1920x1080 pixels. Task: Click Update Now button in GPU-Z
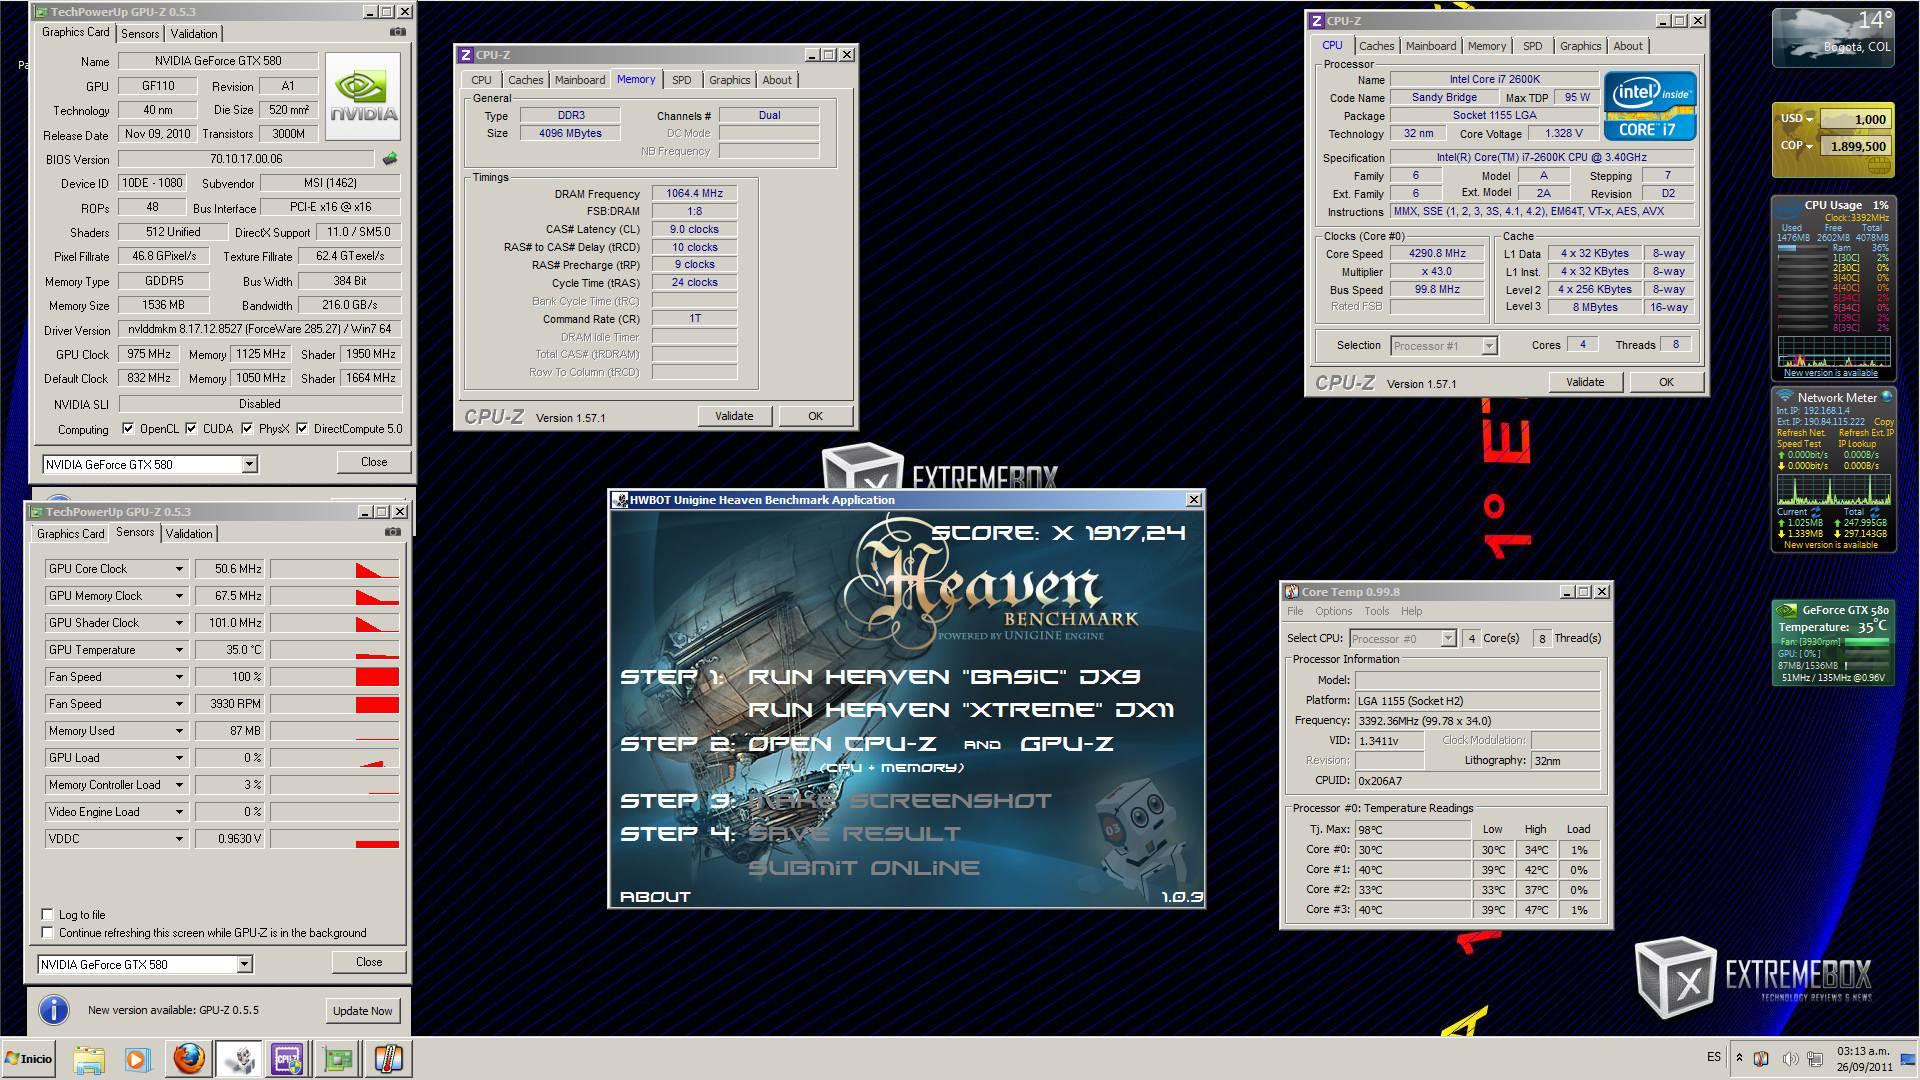[x=362, y=1011]
